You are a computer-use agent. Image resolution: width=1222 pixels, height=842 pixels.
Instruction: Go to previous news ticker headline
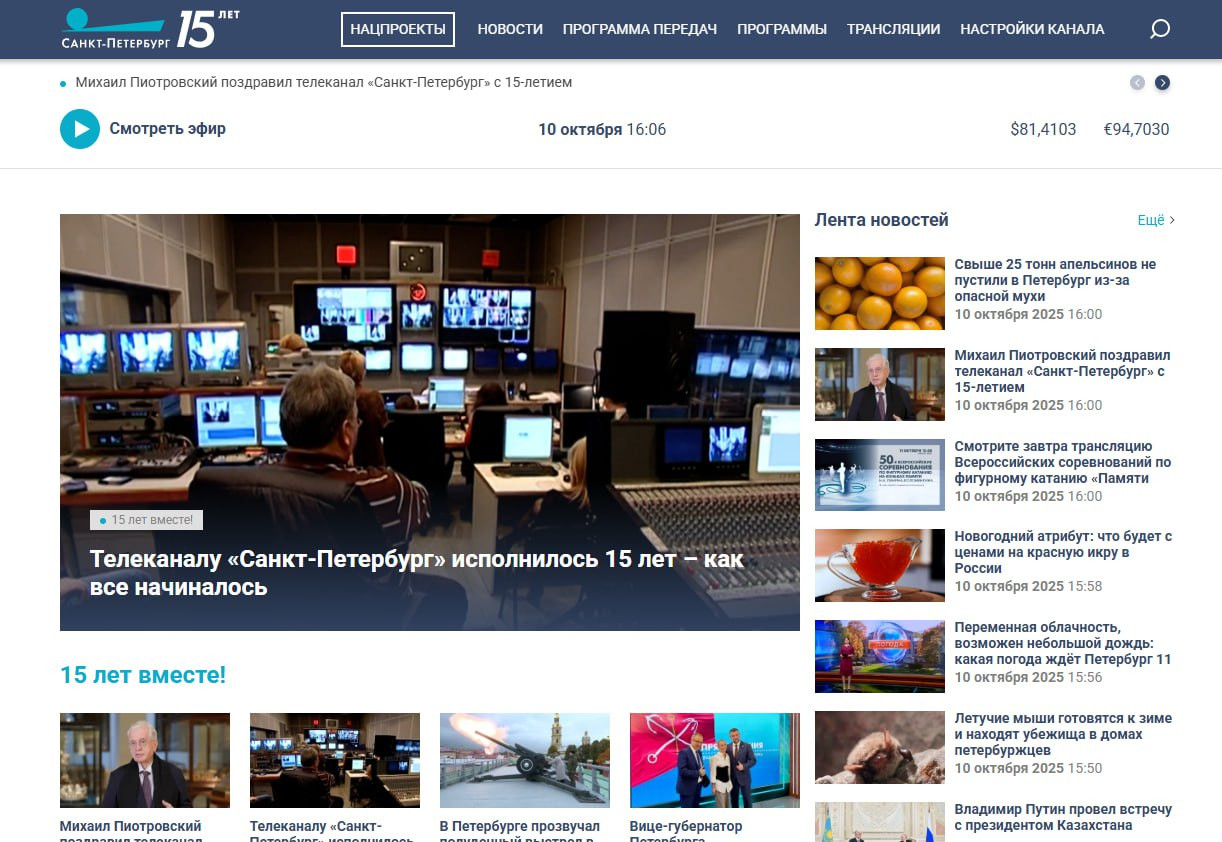(x=1137, y=83)
